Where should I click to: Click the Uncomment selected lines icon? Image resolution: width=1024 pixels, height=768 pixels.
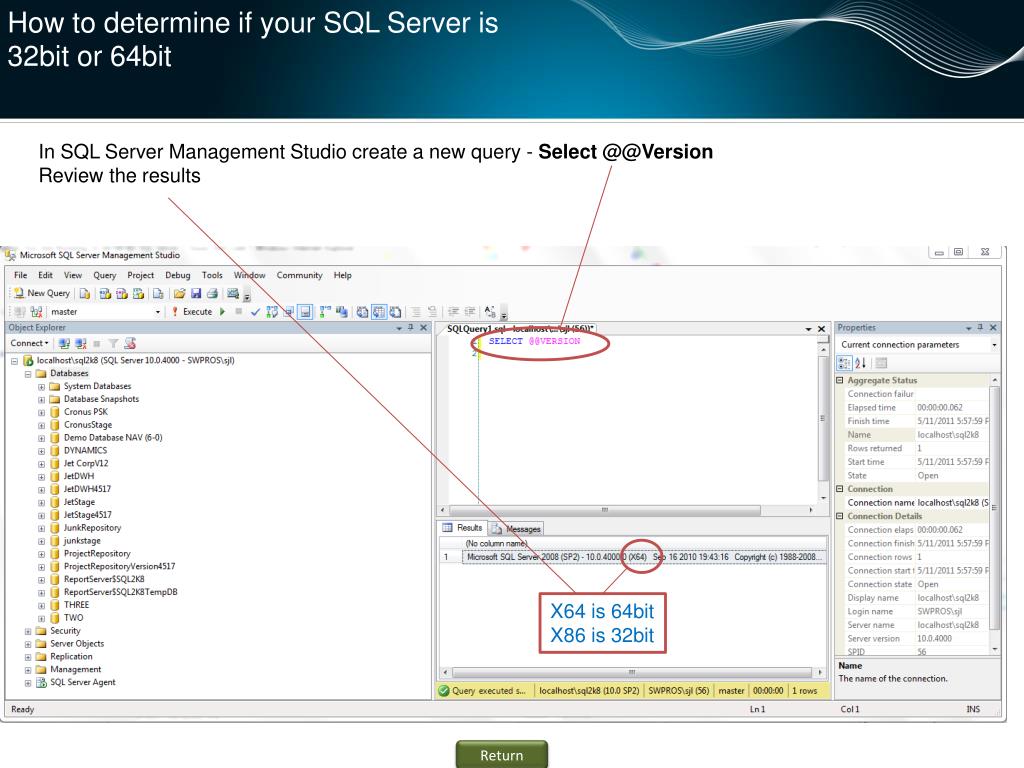coord(432,312)
